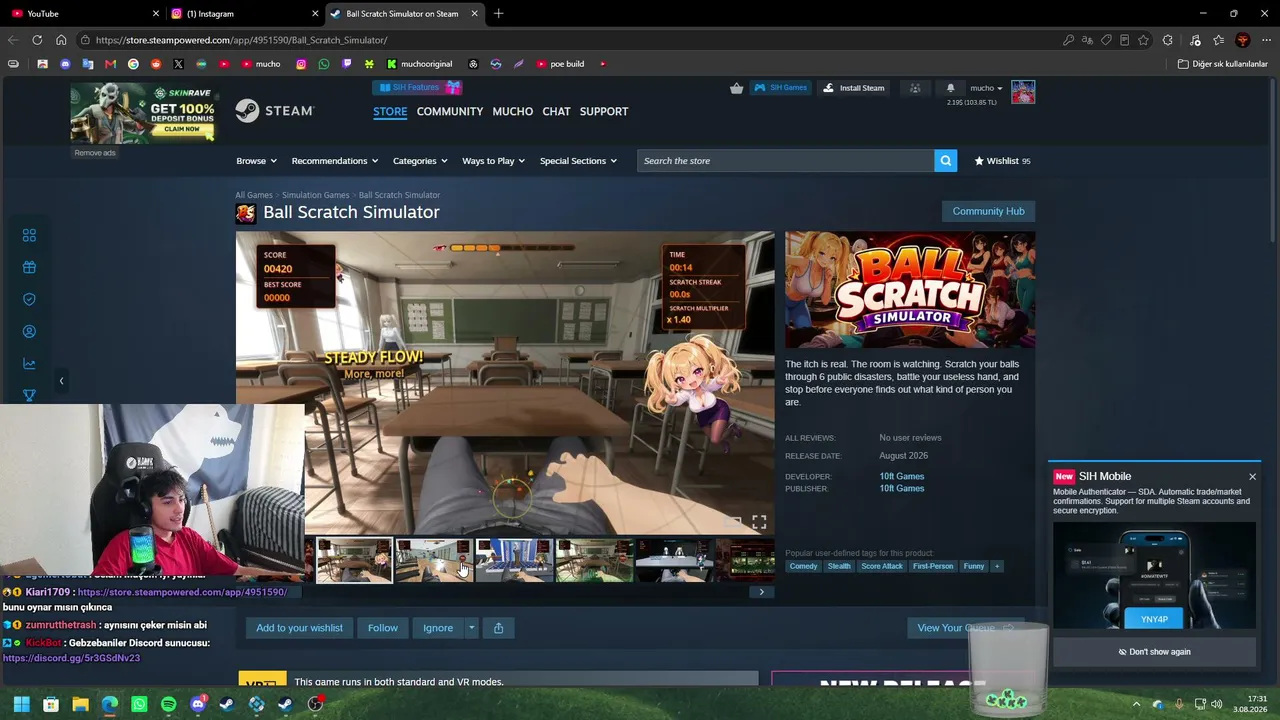Select the Comedy tag
The height and width of the screenshot is (720, 1280).
[803, 566]
